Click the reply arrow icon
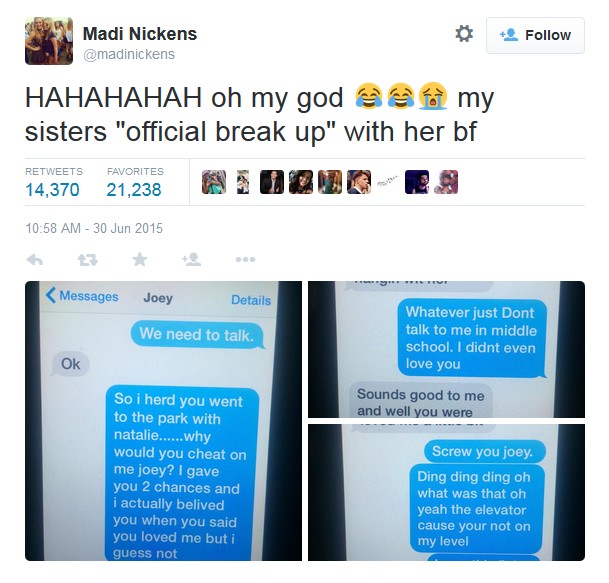The image size is (609, 583). click(x=35, y=259)
